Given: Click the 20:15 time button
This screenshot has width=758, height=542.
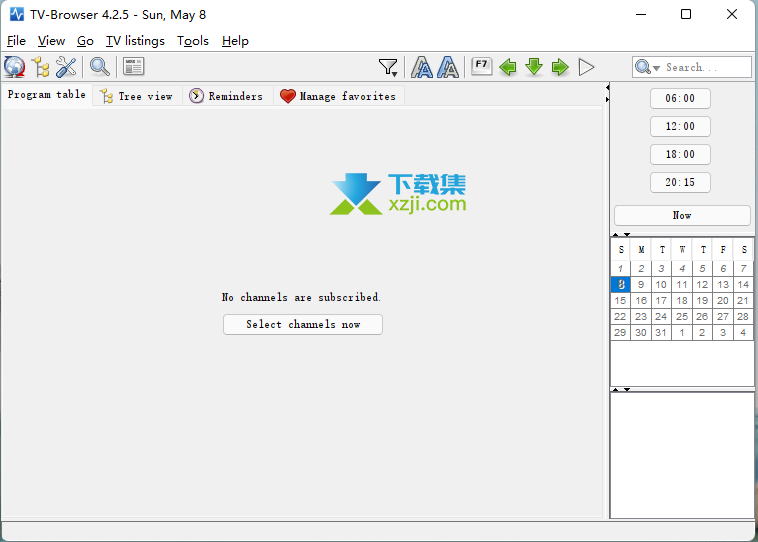Looking at the screenshot, I should point(680,183).
